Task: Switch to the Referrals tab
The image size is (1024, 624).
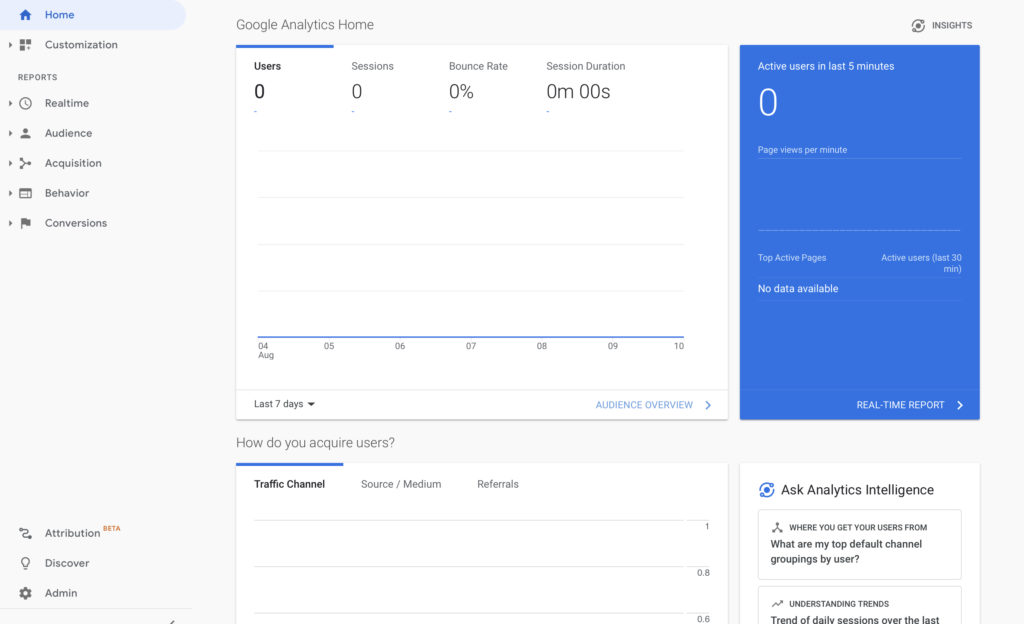Action: (x=498, y=484)
